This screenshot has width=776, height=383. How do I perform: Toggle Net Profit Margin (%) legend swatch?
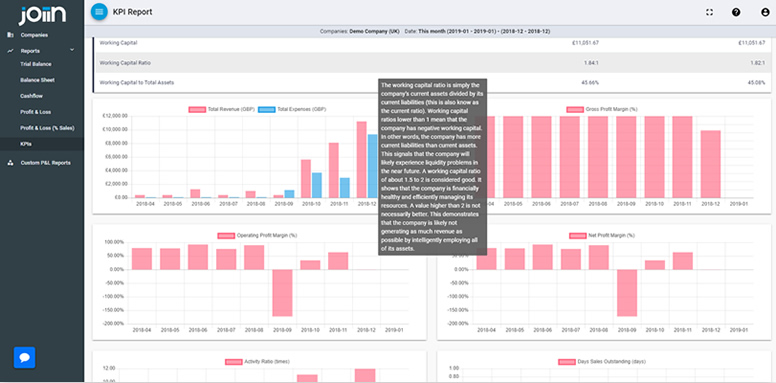[578, 236]
